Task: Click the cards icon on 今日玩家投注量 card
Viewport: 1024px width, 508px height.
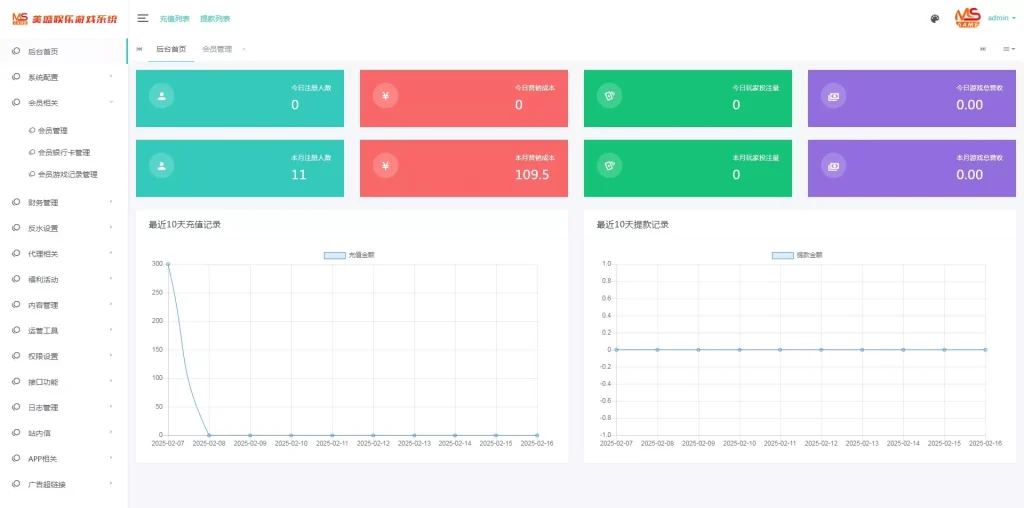Action: (609, 96)
